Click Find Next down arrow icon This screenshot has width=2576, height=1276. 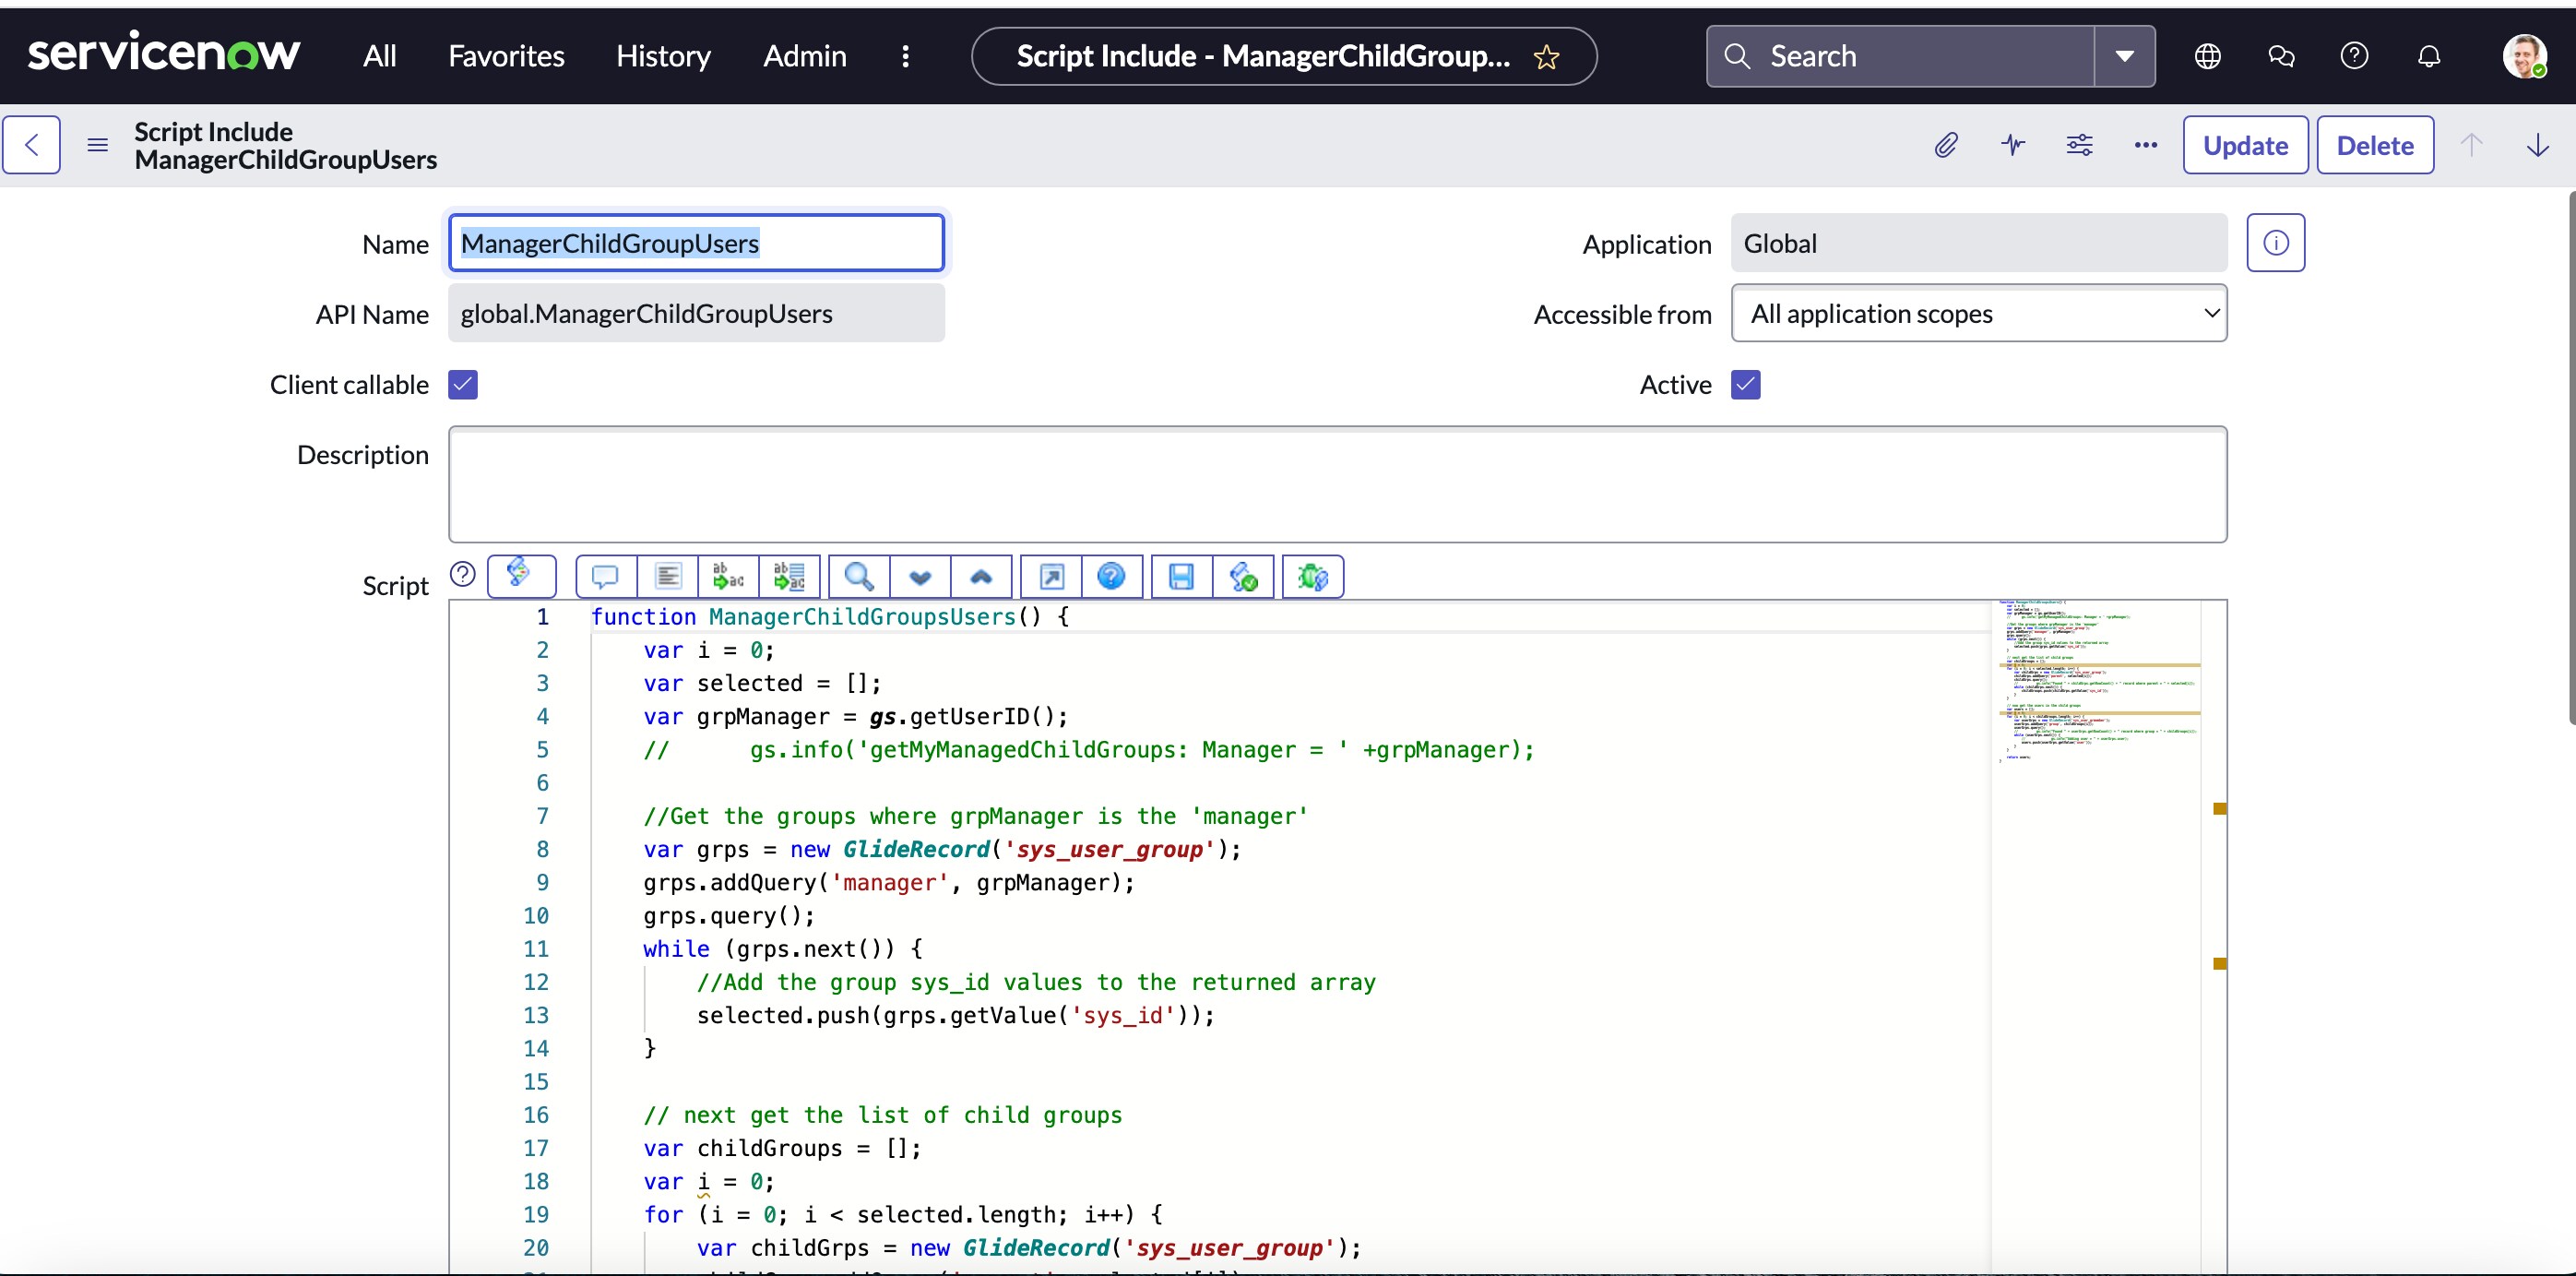click(x=920, y=576)
